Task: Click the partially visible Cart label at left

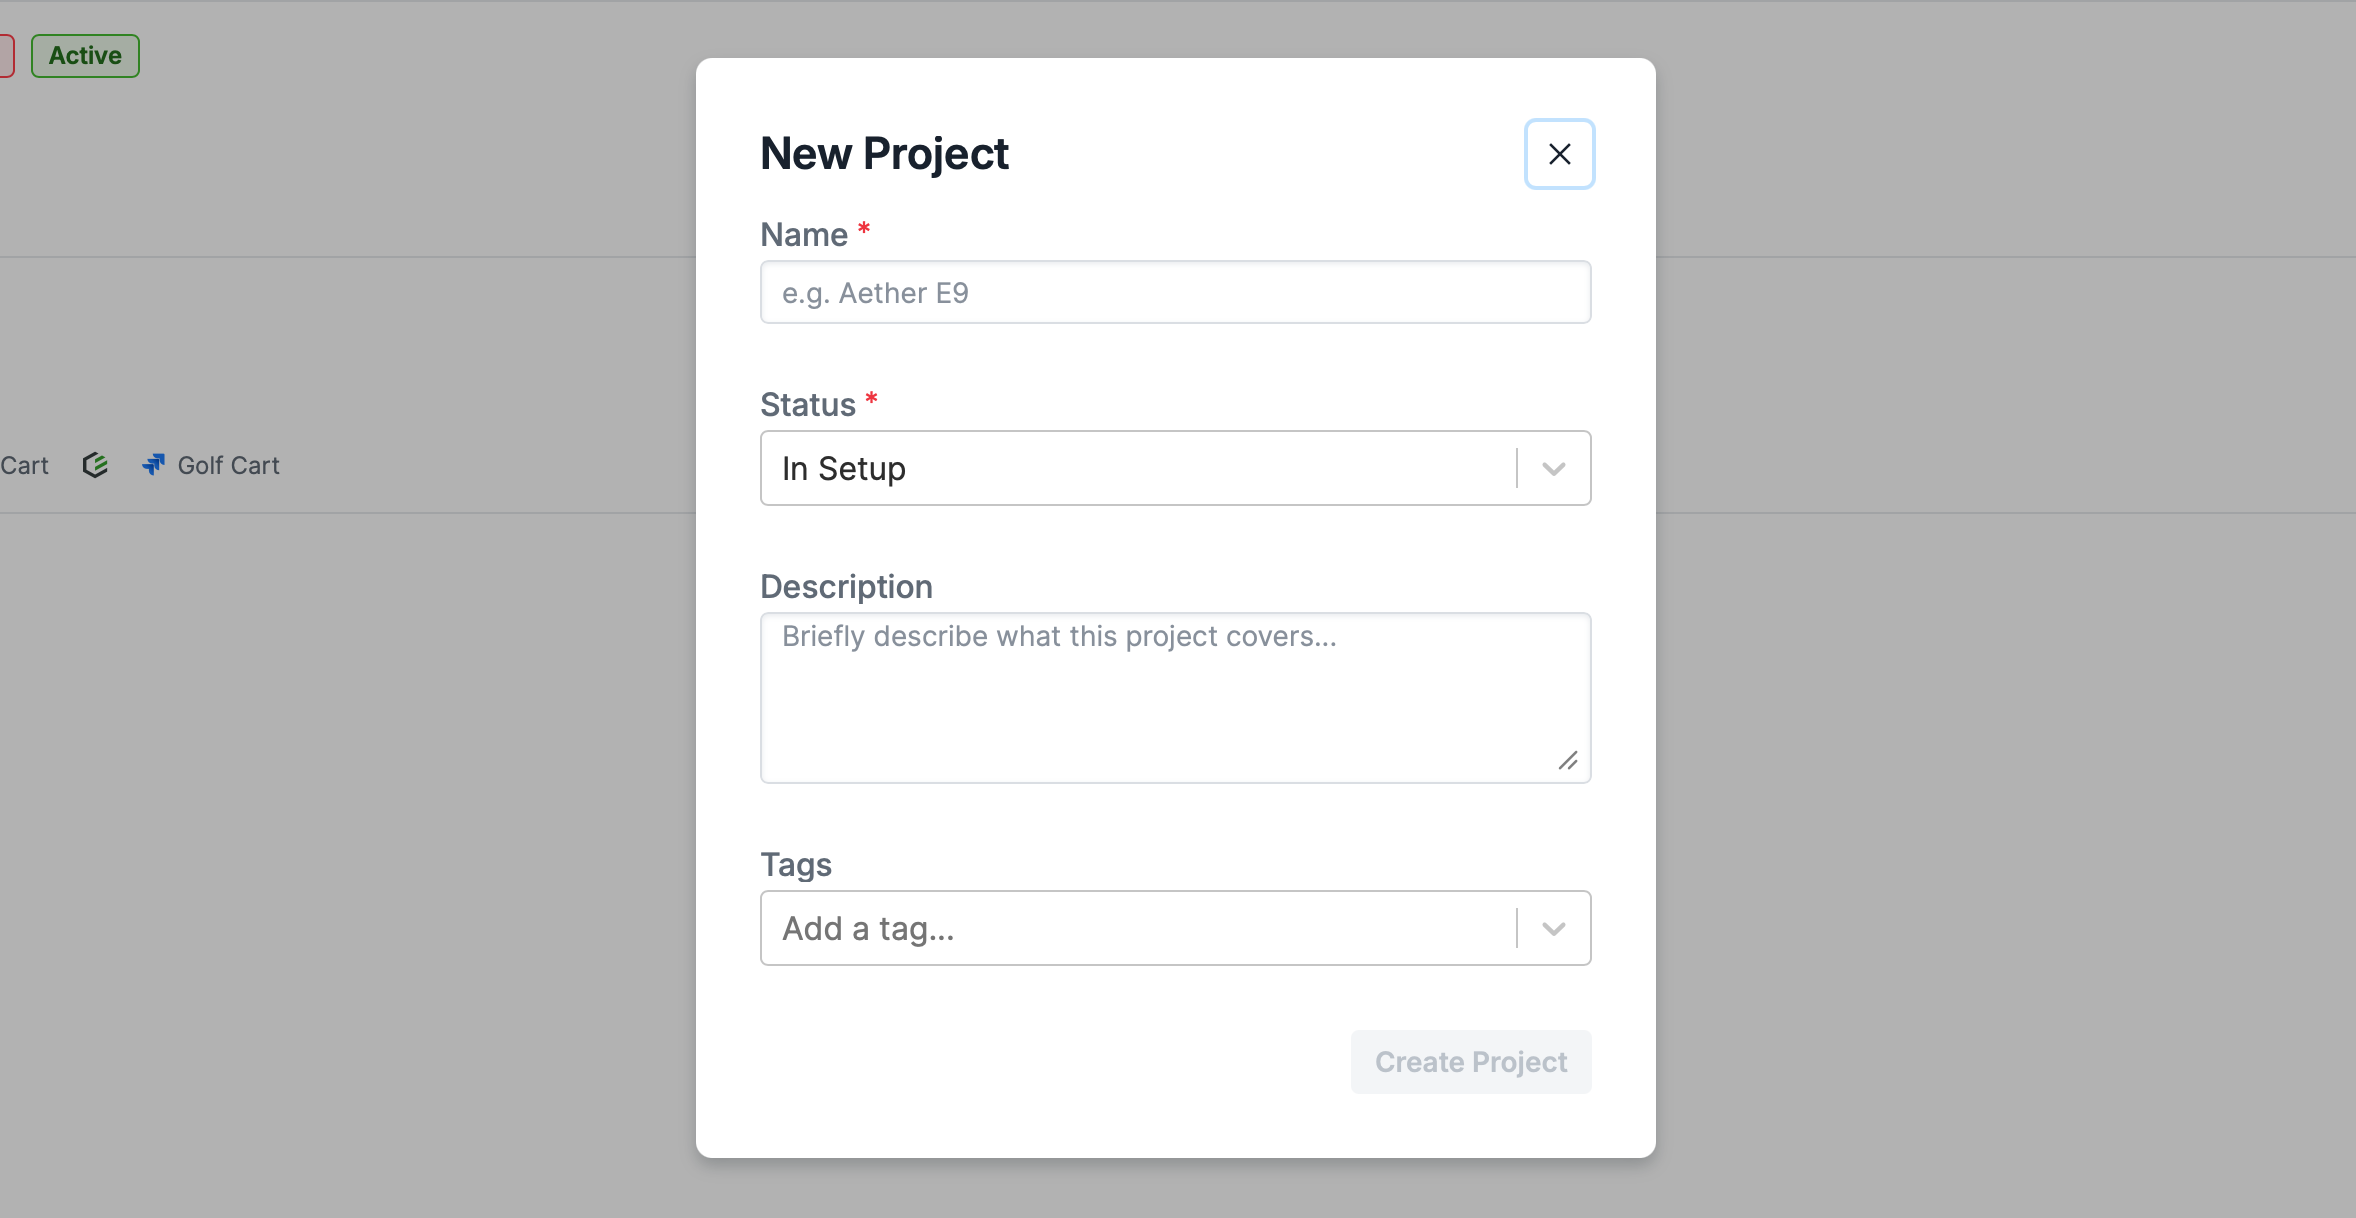Action: 24,465
